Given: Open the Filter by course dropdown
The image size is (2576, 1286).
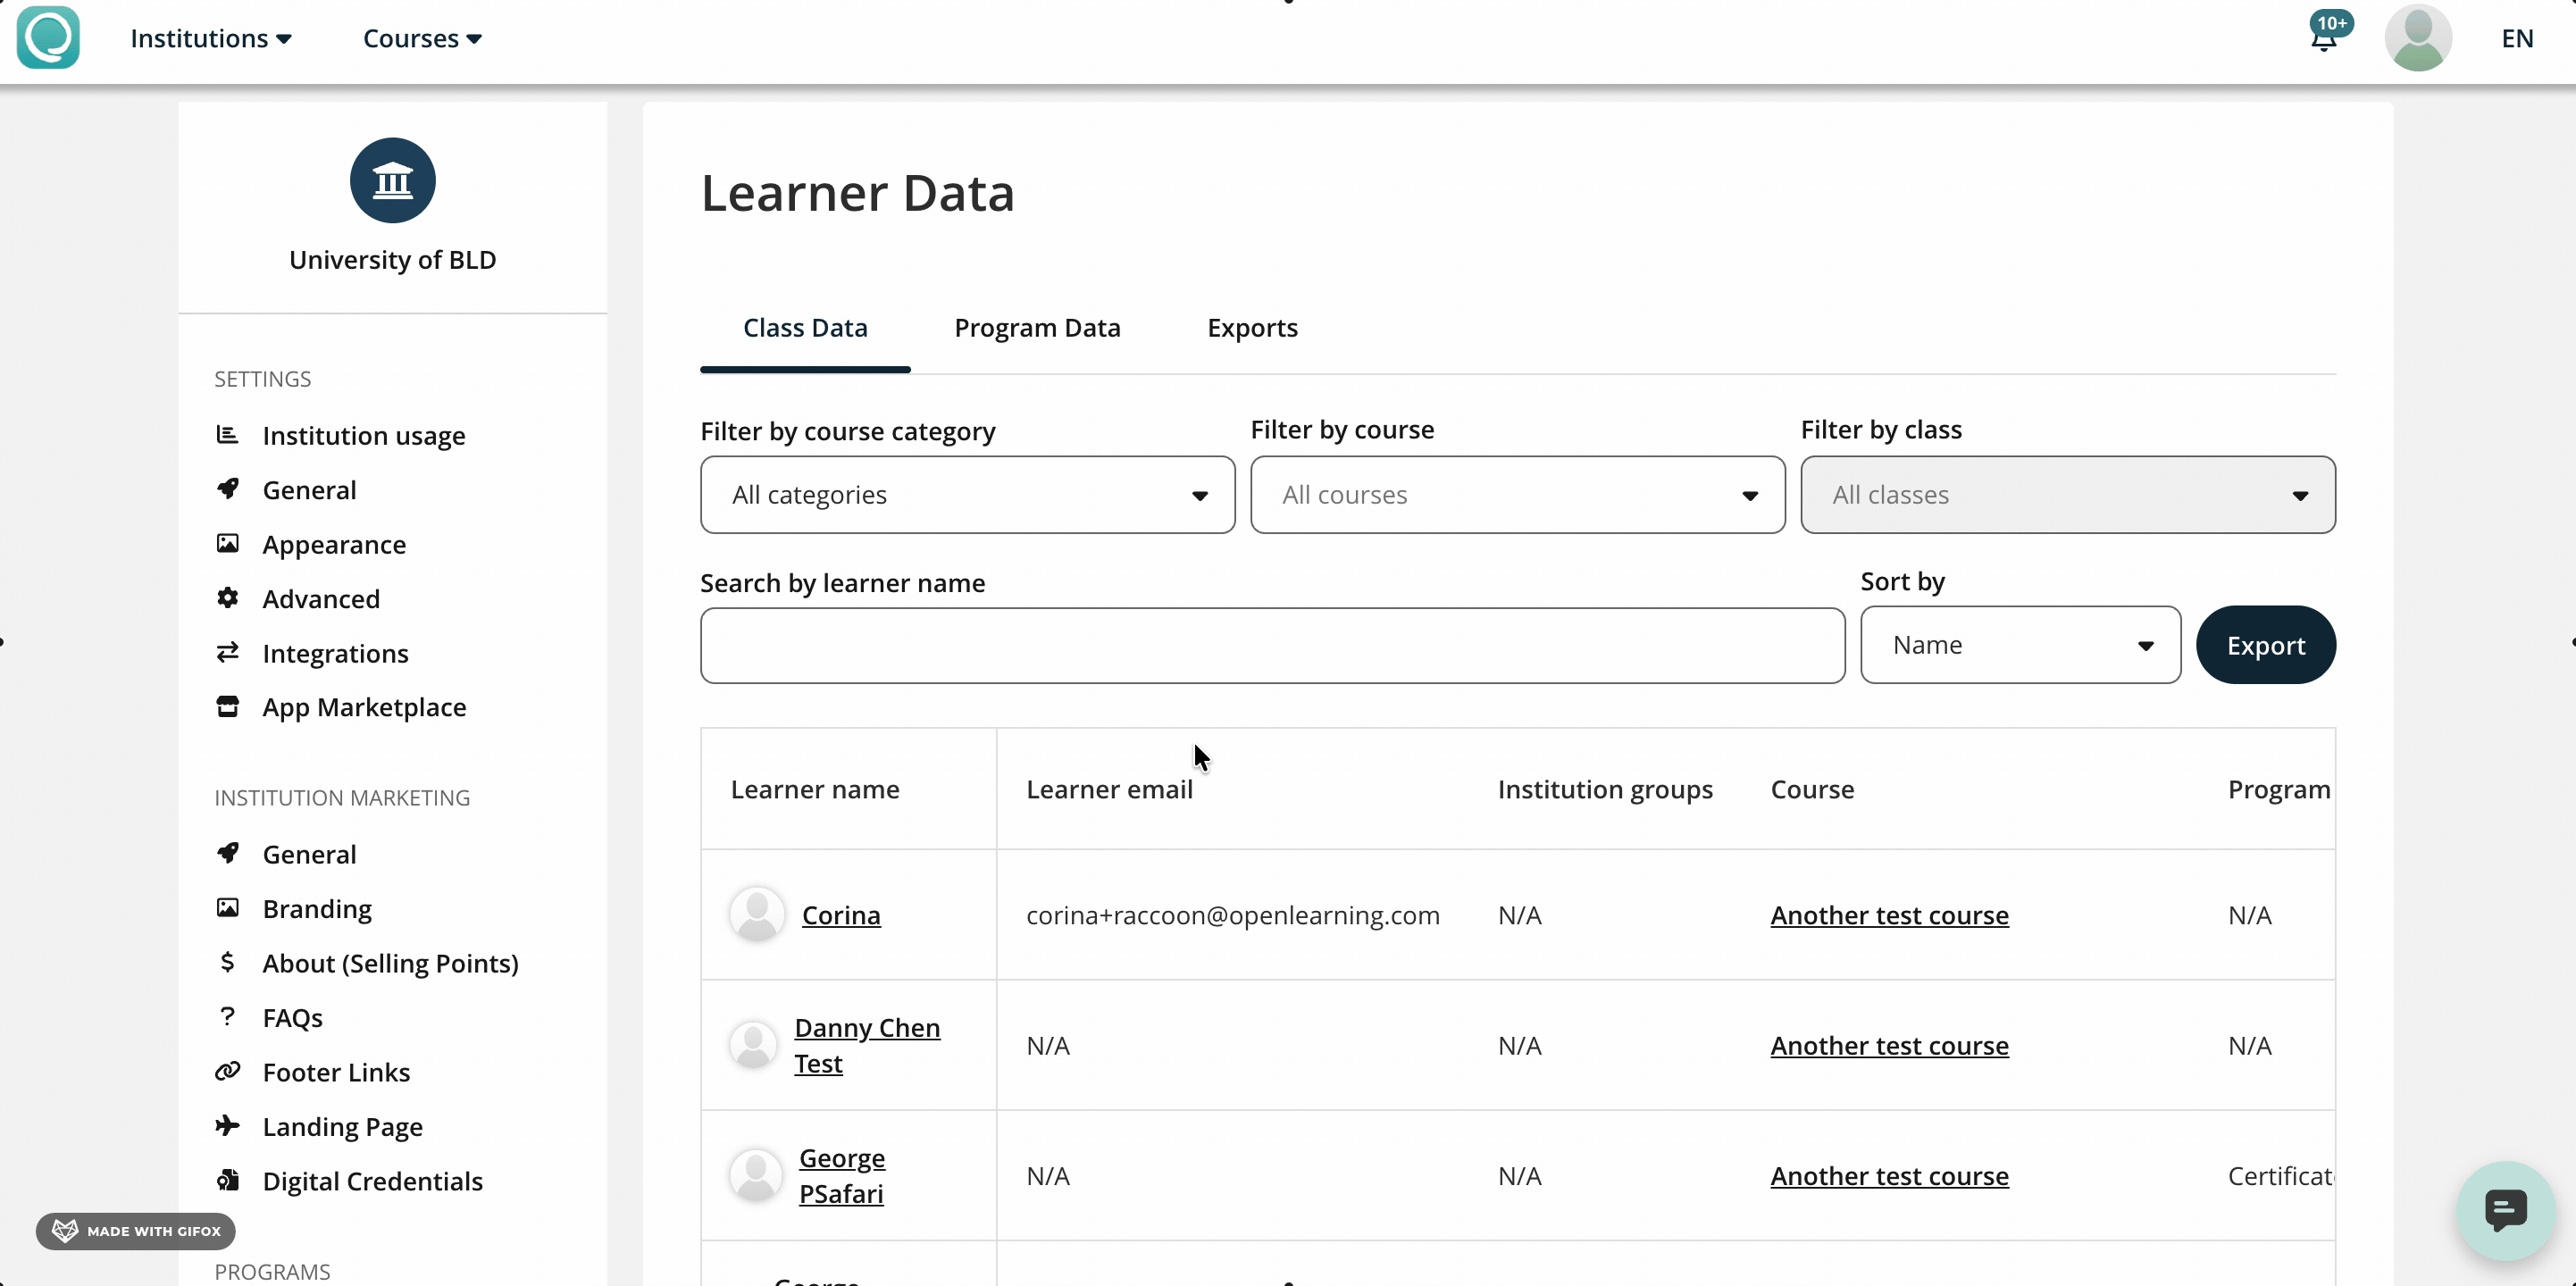Looking at the screenshot, I should [1517, 495].
